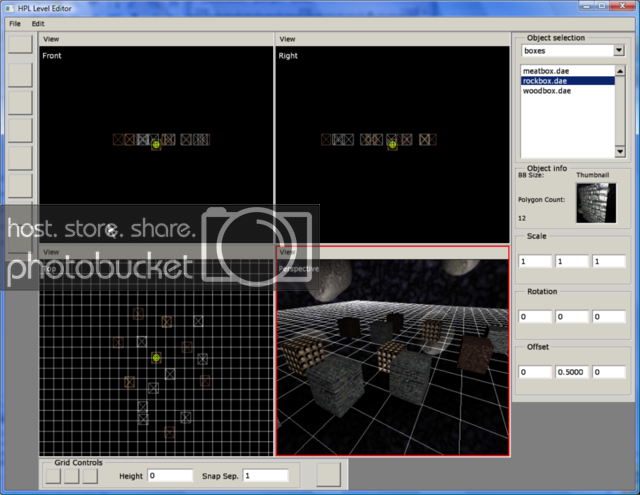The image size is (640, 495).
Task: Click the rockbox thumbnail preview in Object info
Action: click(596, 203)
